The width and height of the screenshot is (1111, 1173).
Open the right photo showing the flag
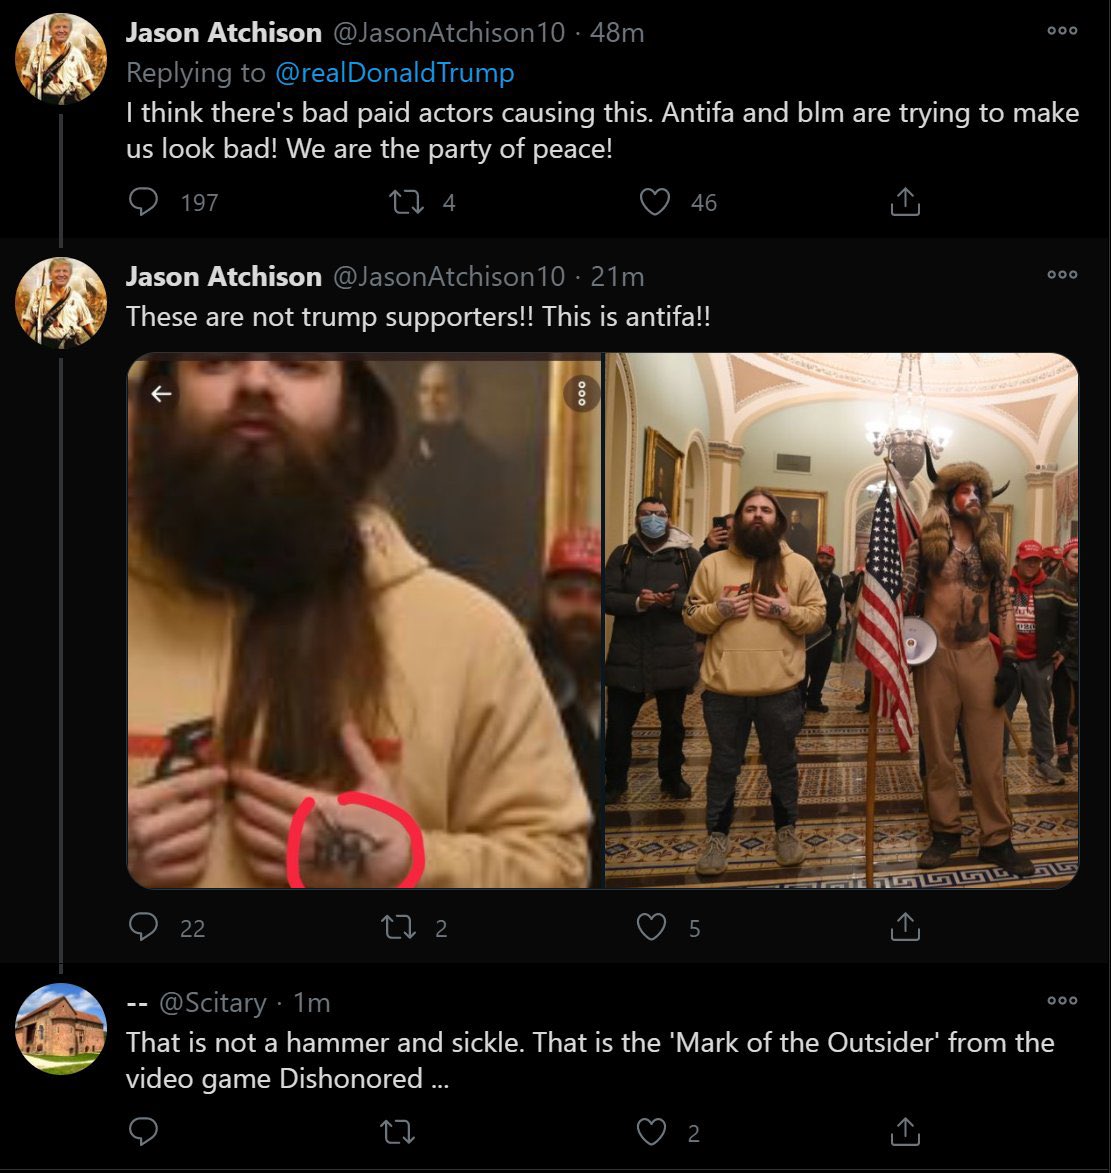point(842,620)
